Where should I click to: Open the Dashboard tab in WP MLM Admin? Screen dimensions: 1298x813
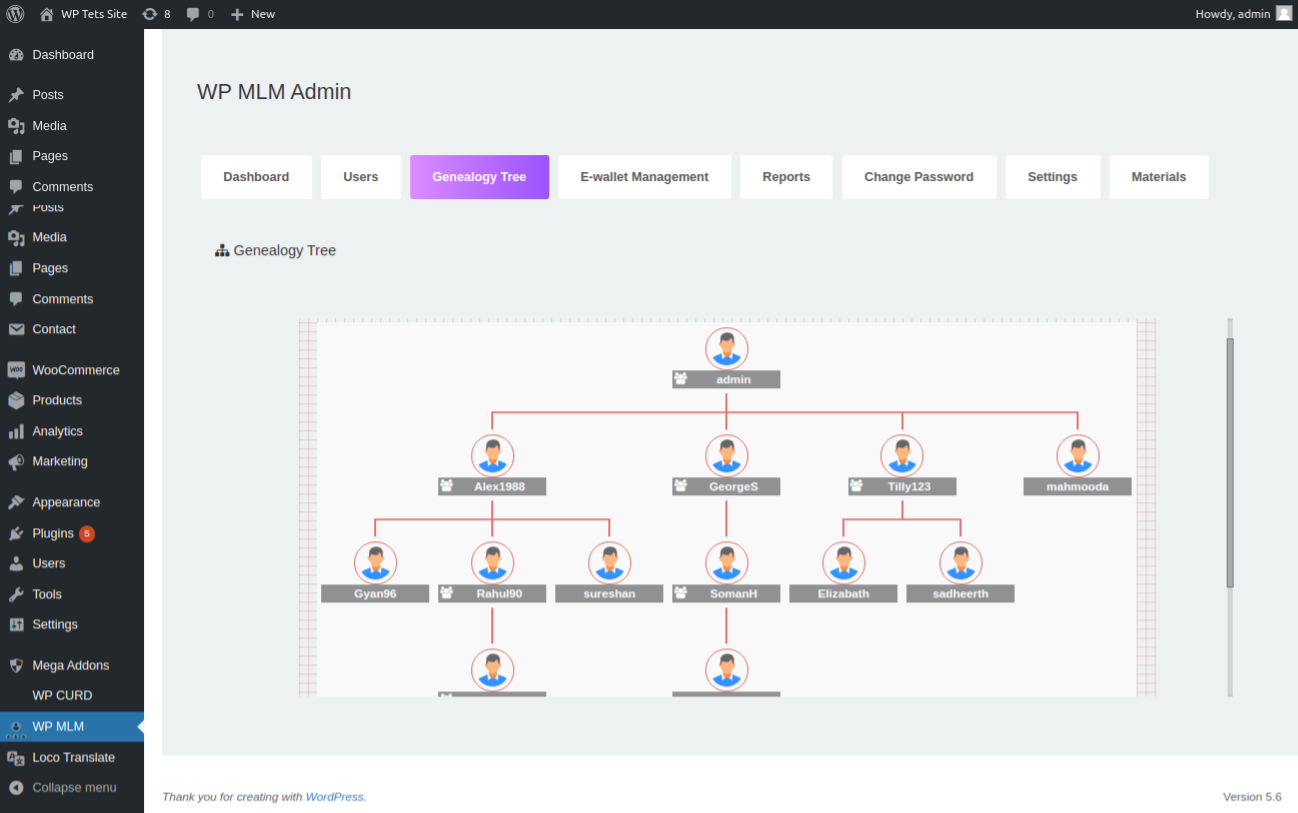click(x=256, y=177)
